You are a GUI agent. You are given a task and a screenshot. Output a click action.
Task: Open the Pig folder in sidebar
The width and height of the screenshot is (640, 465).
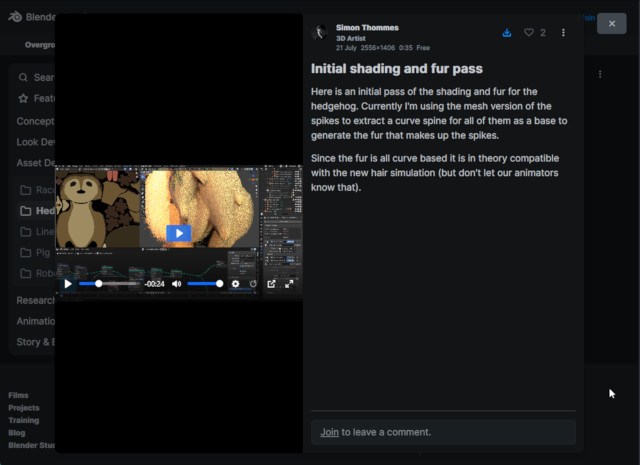[x=35, y=253]
